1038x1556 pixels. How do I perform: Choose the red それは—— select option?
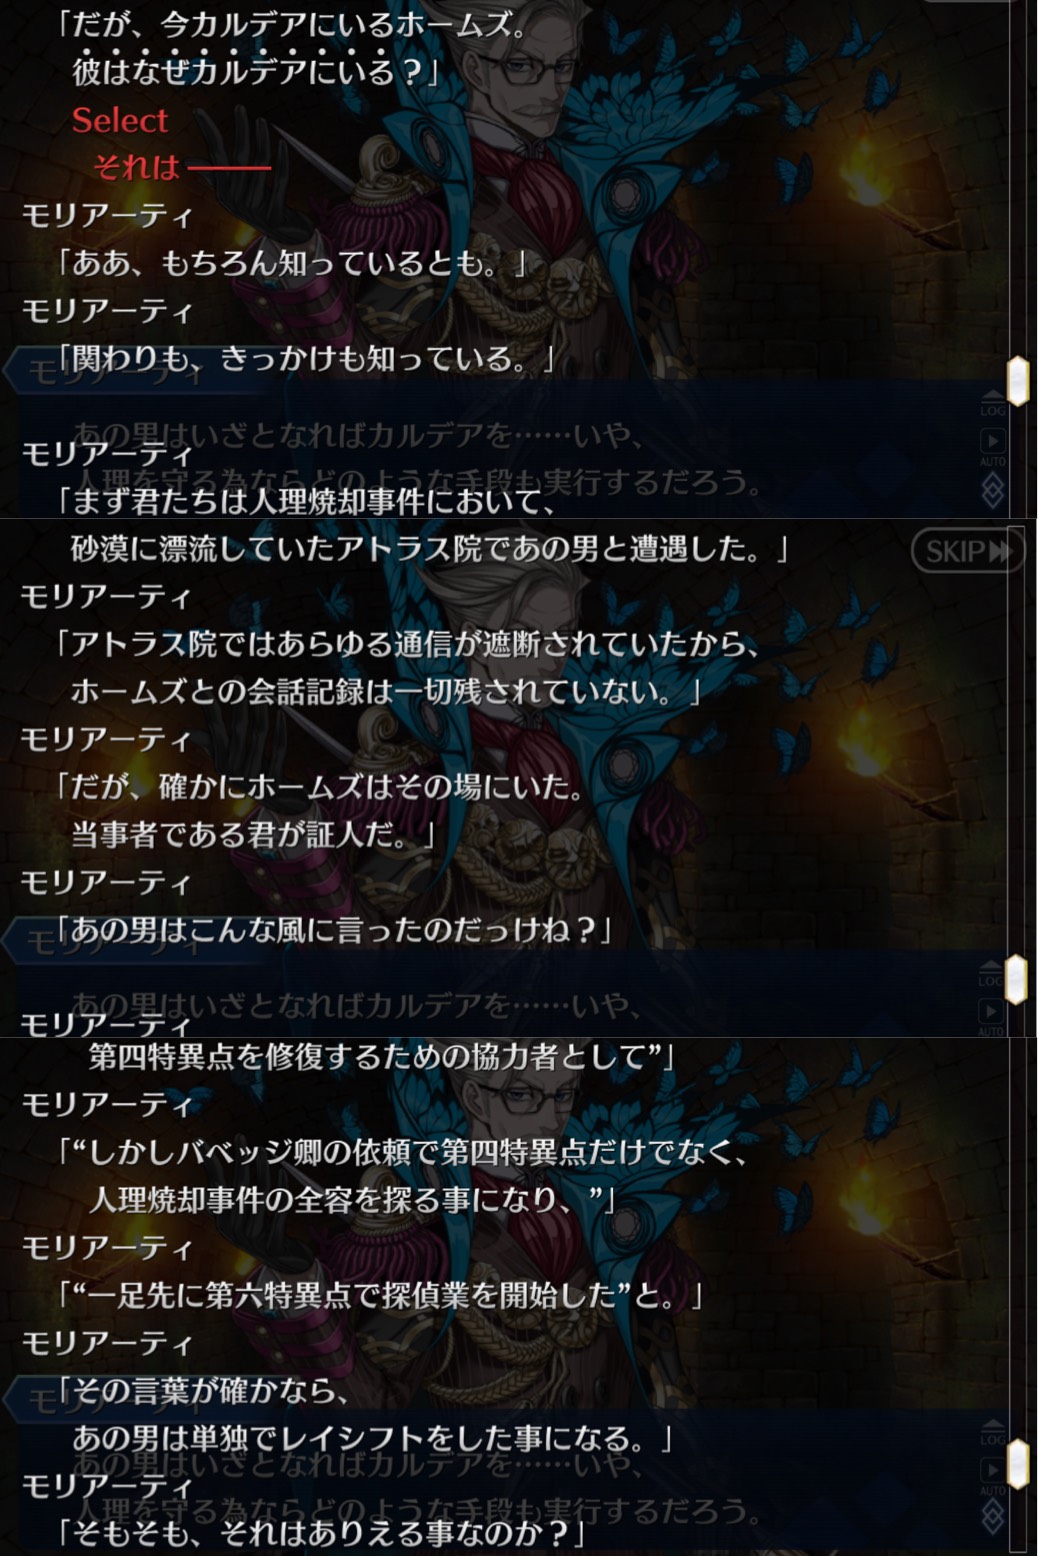(x=182, y=166)
